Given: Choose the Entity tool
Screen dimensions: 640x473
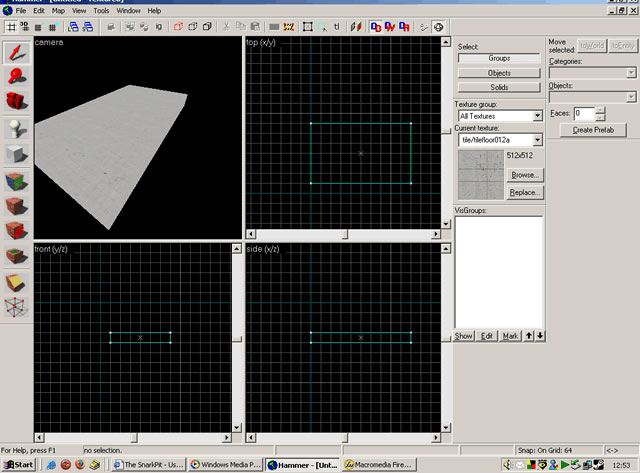Looking at the screenshot, I should [17, 127].
